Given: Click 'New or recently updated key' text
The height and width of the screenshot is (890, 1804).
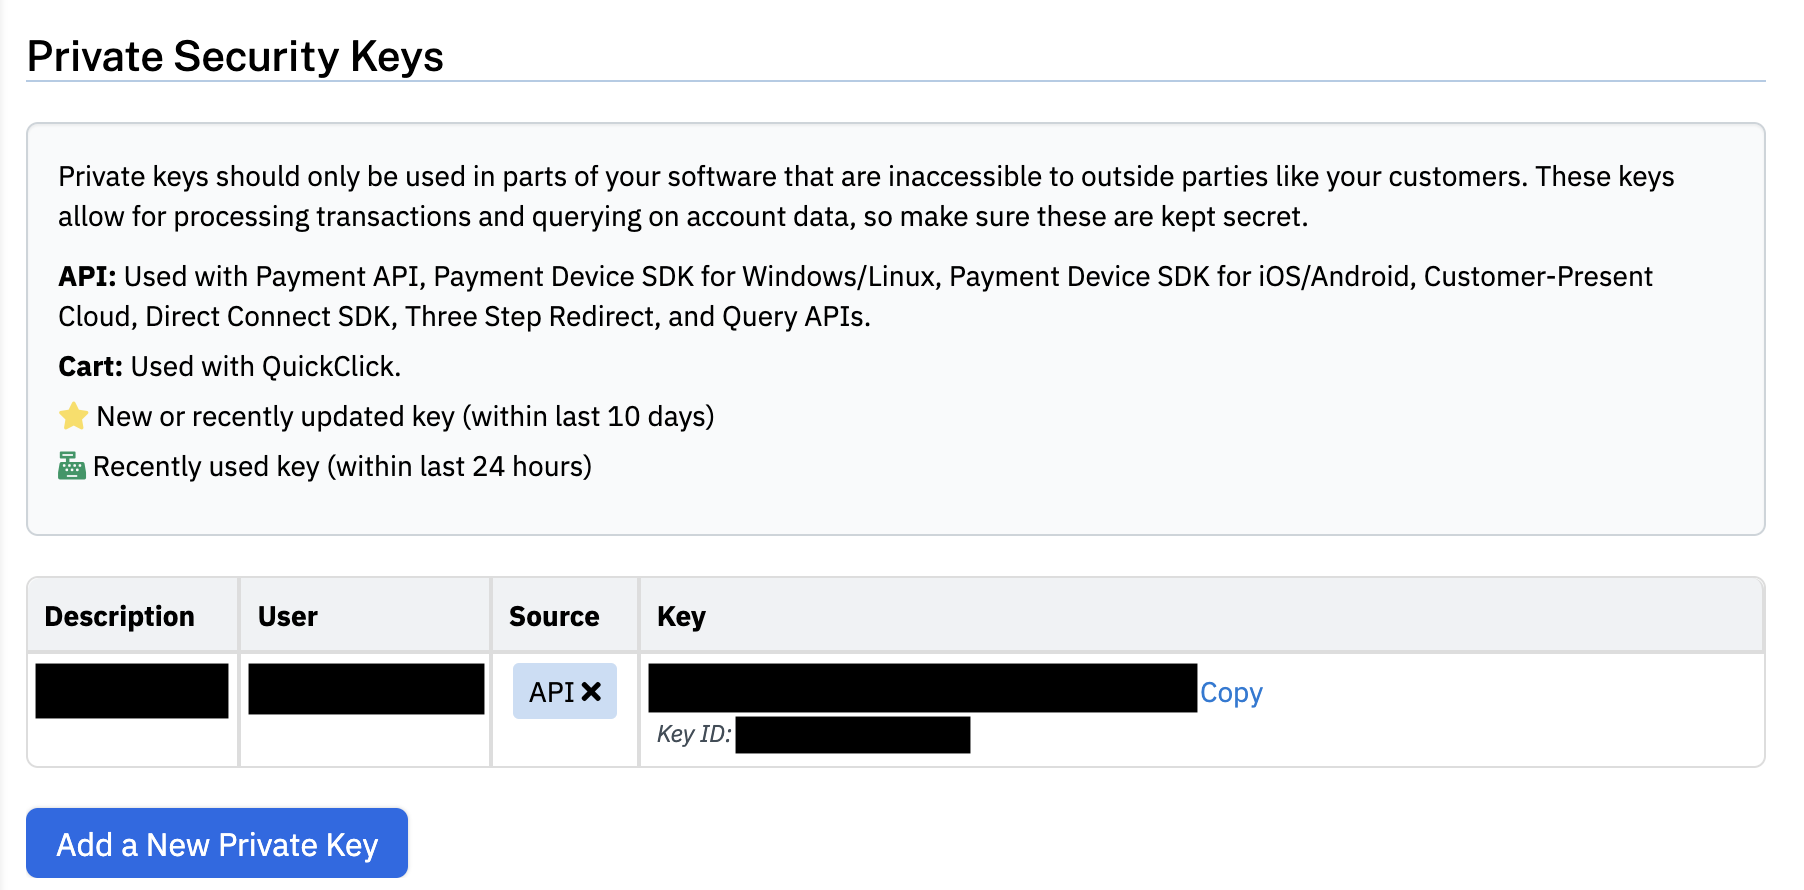Looking at the screenshot, I should tap(276, 416).
